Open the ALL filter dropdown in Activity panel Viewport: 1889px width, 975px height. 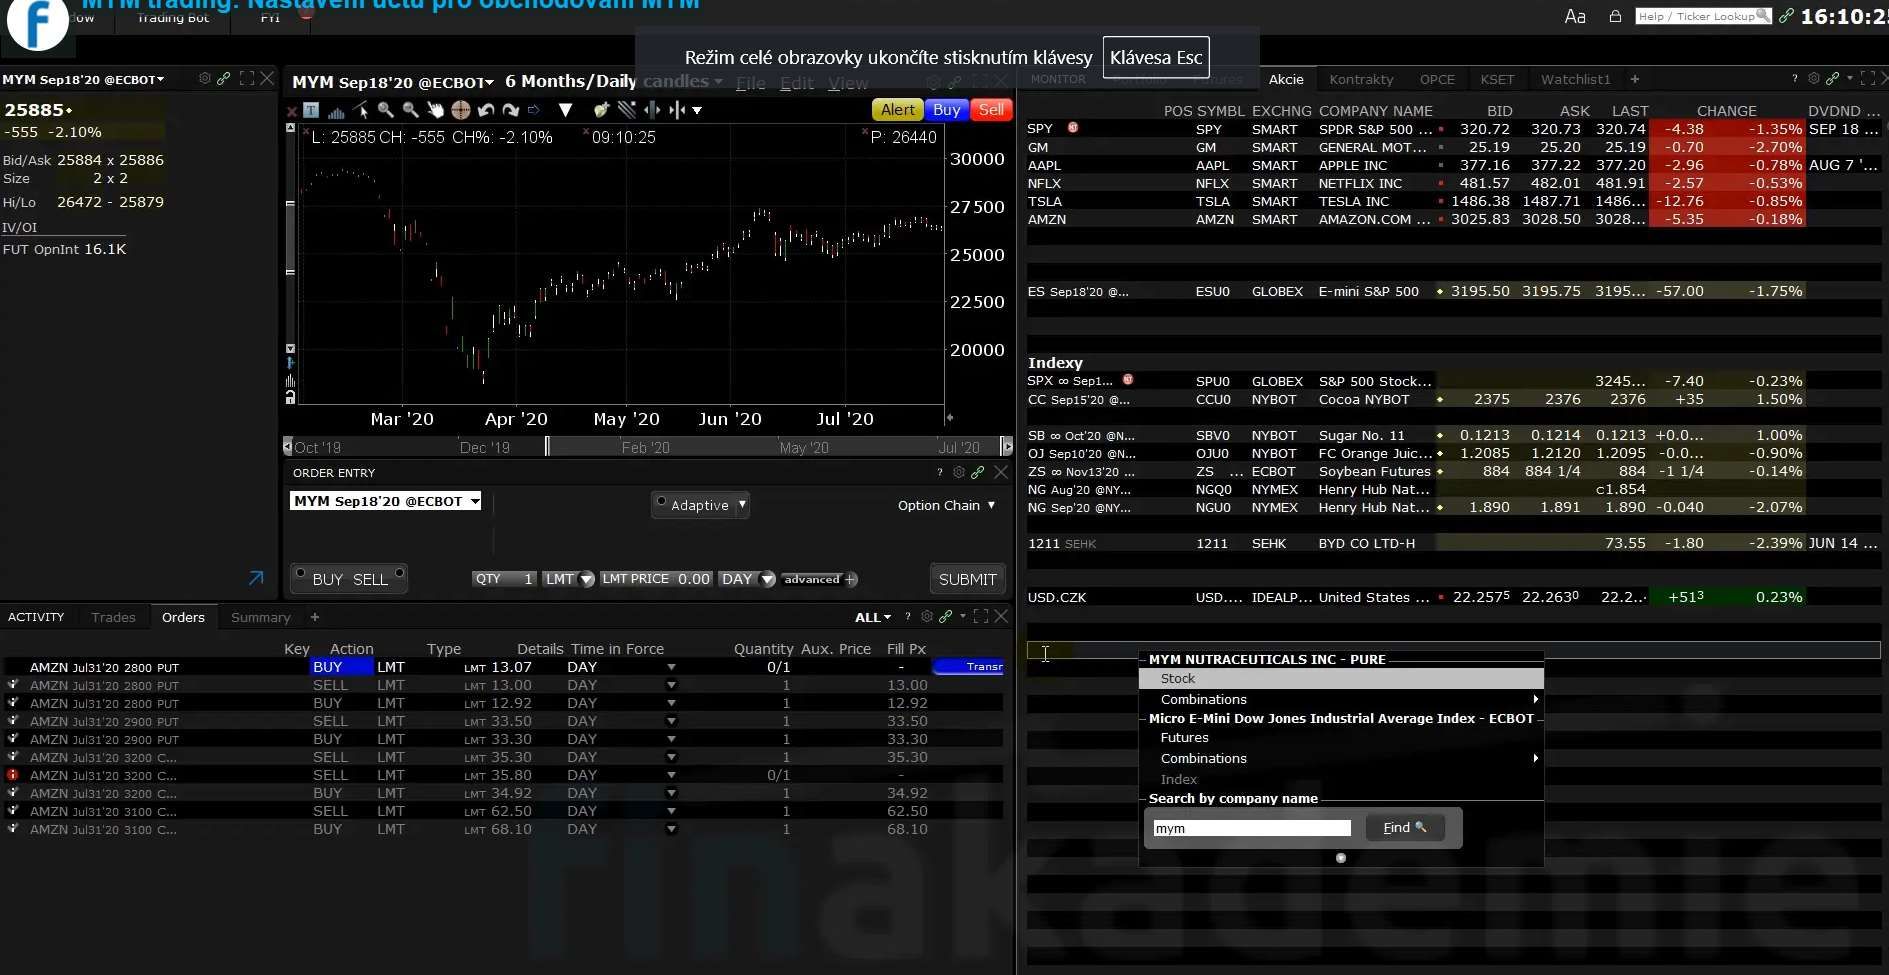pos(873,617)
